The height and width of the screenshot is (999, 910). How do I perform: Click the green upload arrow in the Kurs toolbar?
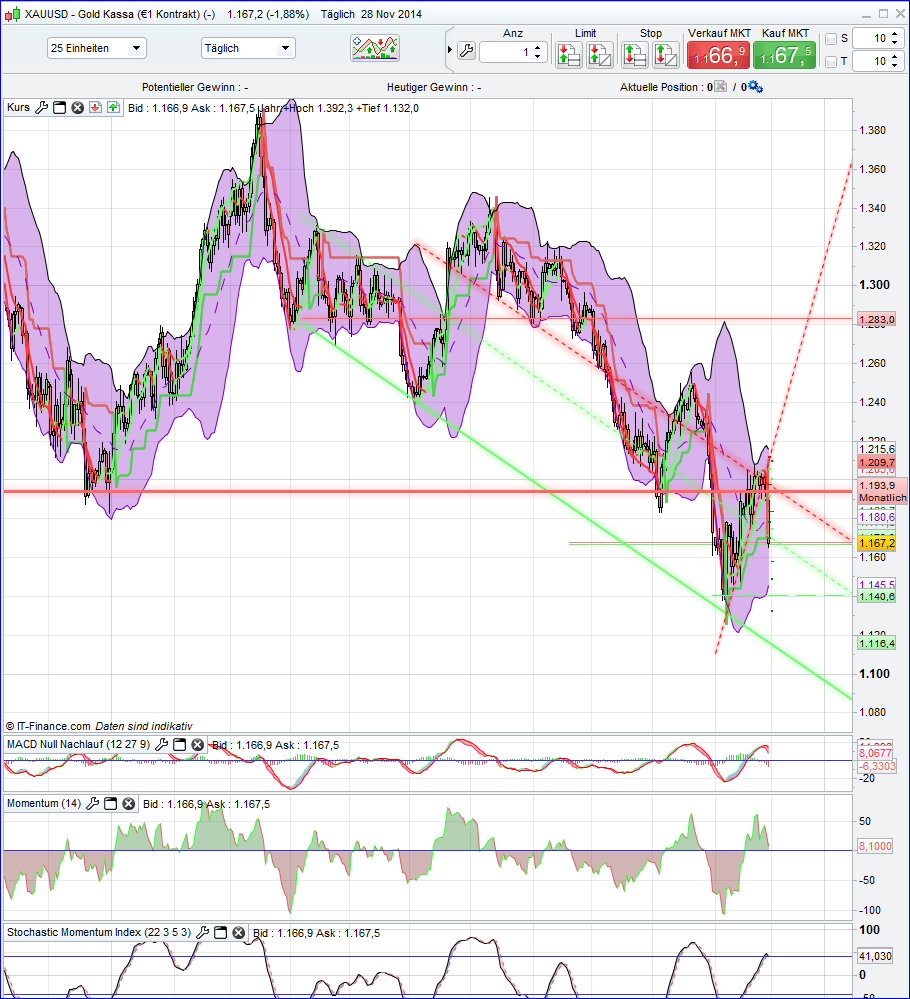112,106
